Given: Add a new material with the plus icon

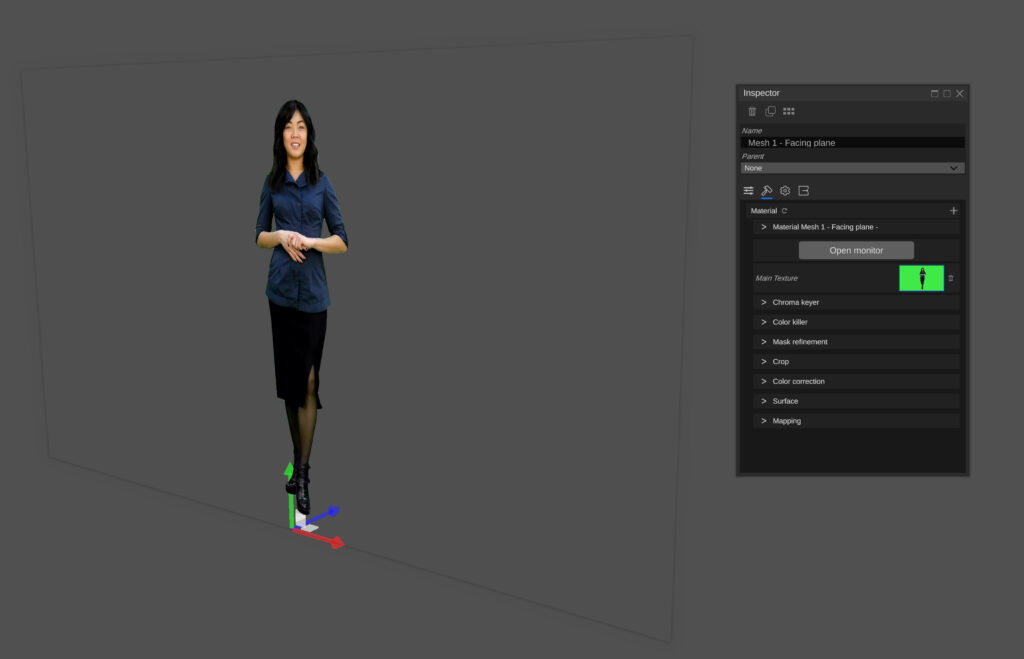Looking at the screenshot, I should (954, 210).
